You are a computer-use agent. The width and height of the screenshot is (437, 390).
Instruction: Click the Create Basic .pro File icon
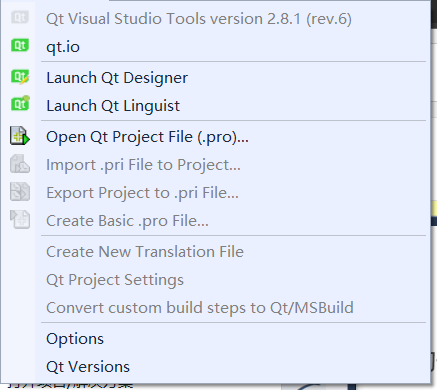(x=20, y=220)
